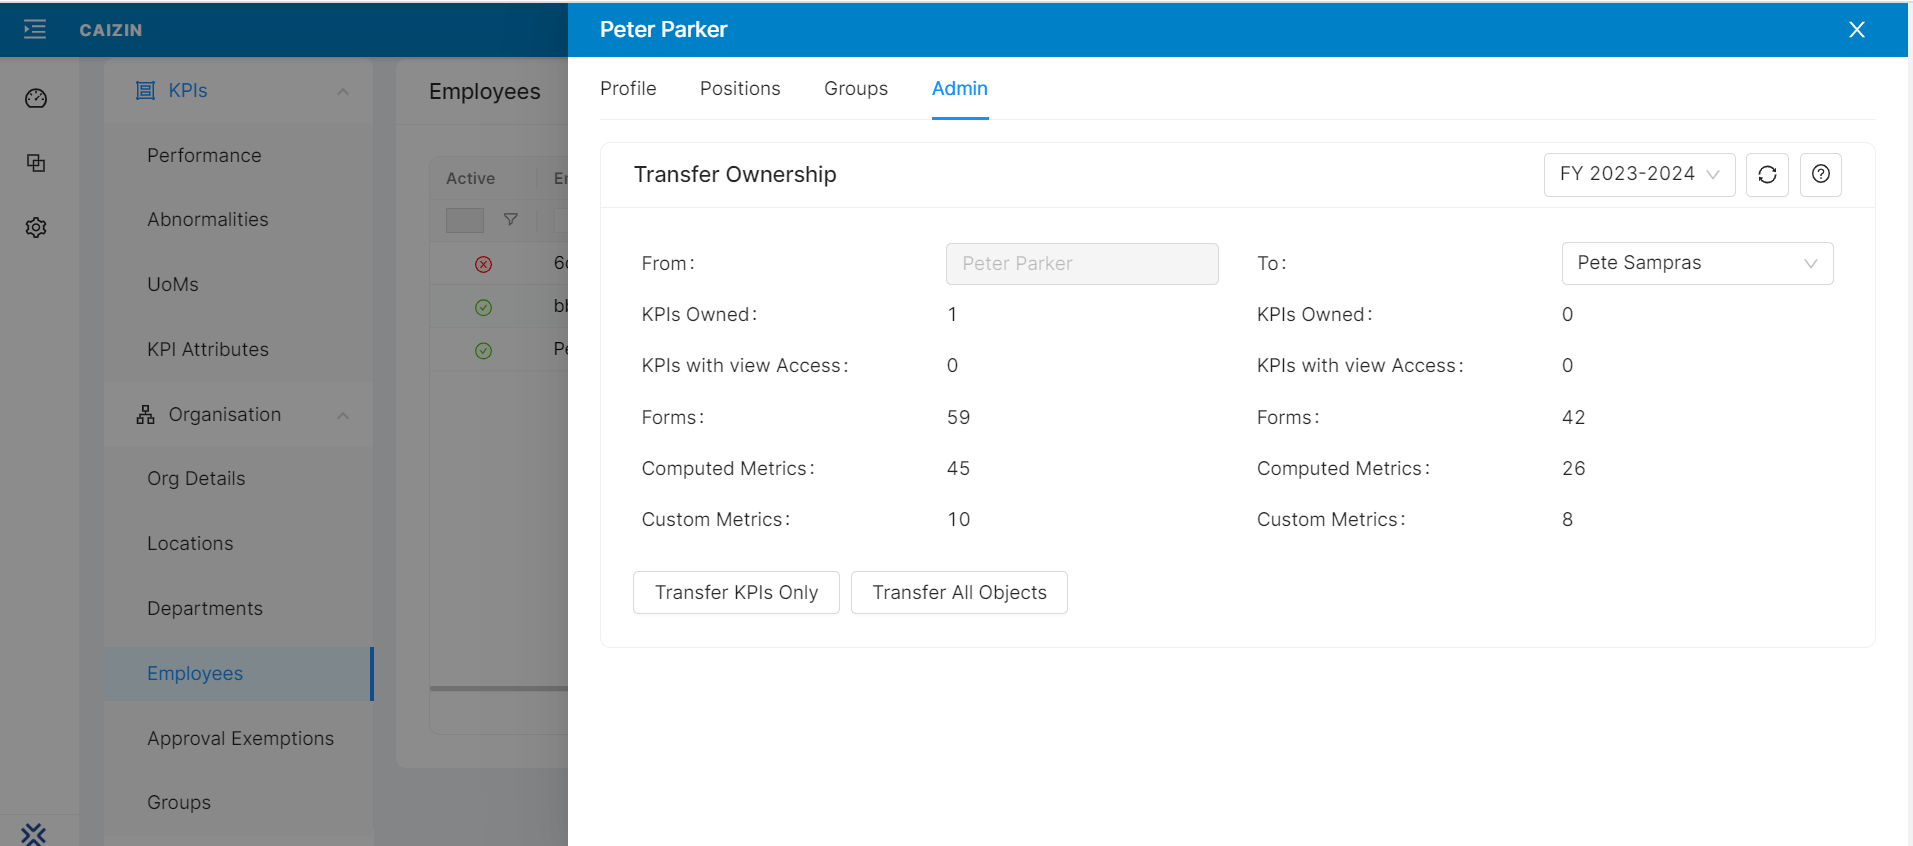Switch to the Positions tab
Image resolution: width=1913 pixels, height=846 pixels.
(x=739, y=89)
